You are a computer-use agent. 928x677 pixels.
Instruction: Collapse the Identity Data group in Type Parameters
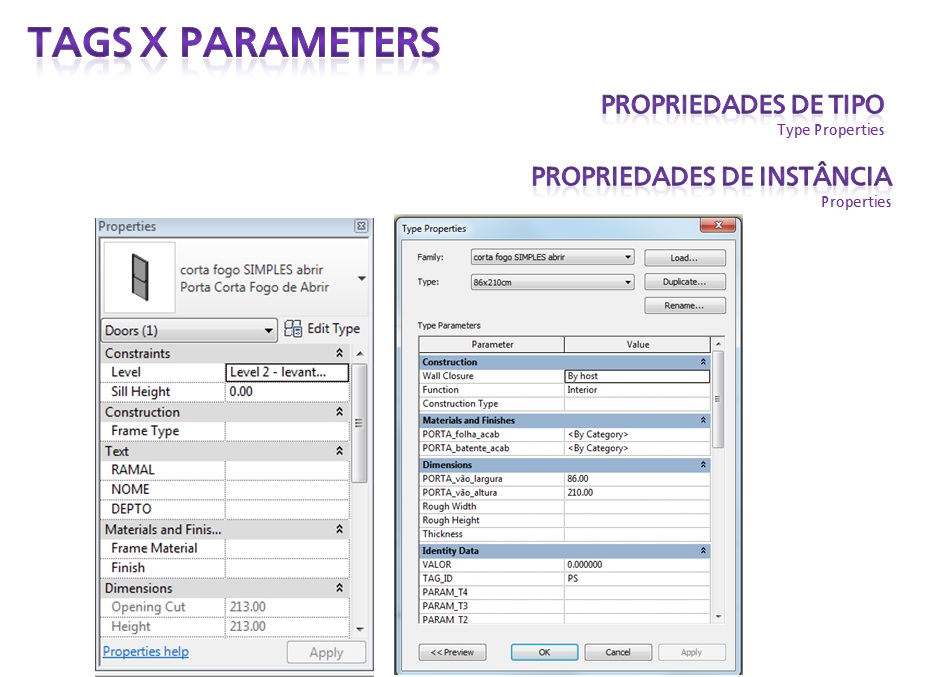704,550
